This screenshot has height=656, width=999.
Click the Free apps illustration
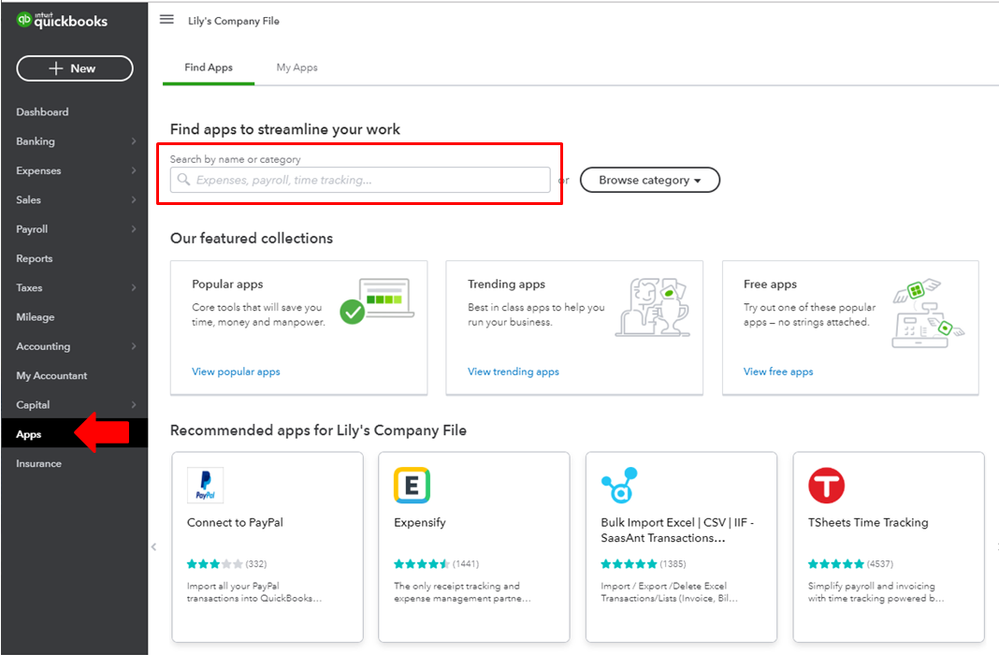928,313
